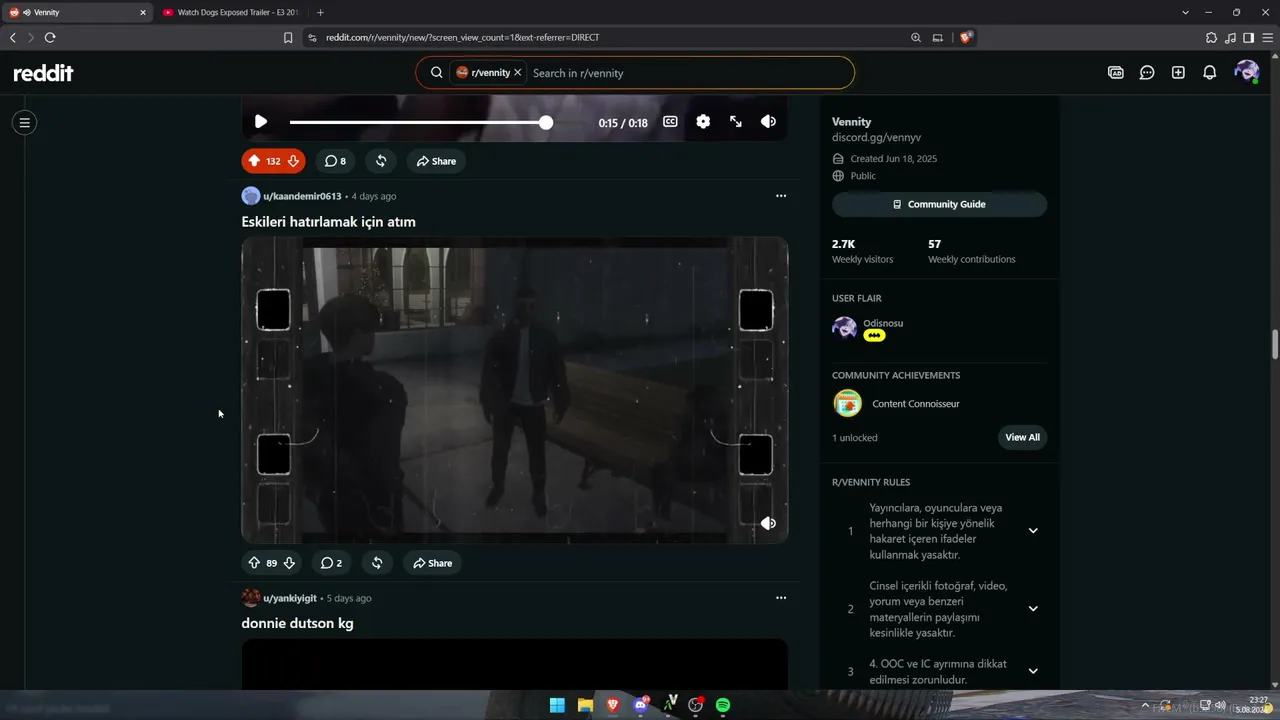
Task: View All community achievements
Action: 1022,437
